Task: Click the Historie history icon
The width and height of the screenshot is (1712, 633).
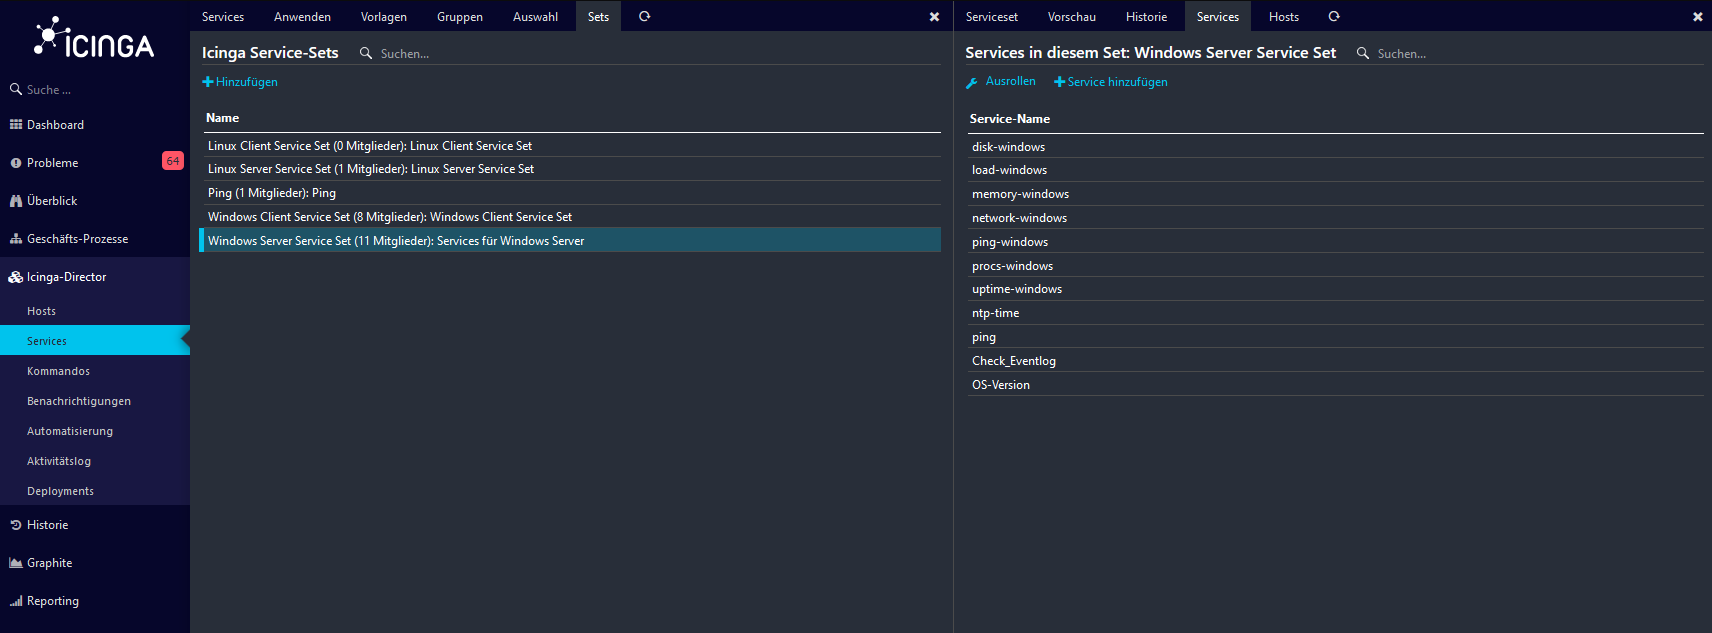Action: [x=16, y=525]
